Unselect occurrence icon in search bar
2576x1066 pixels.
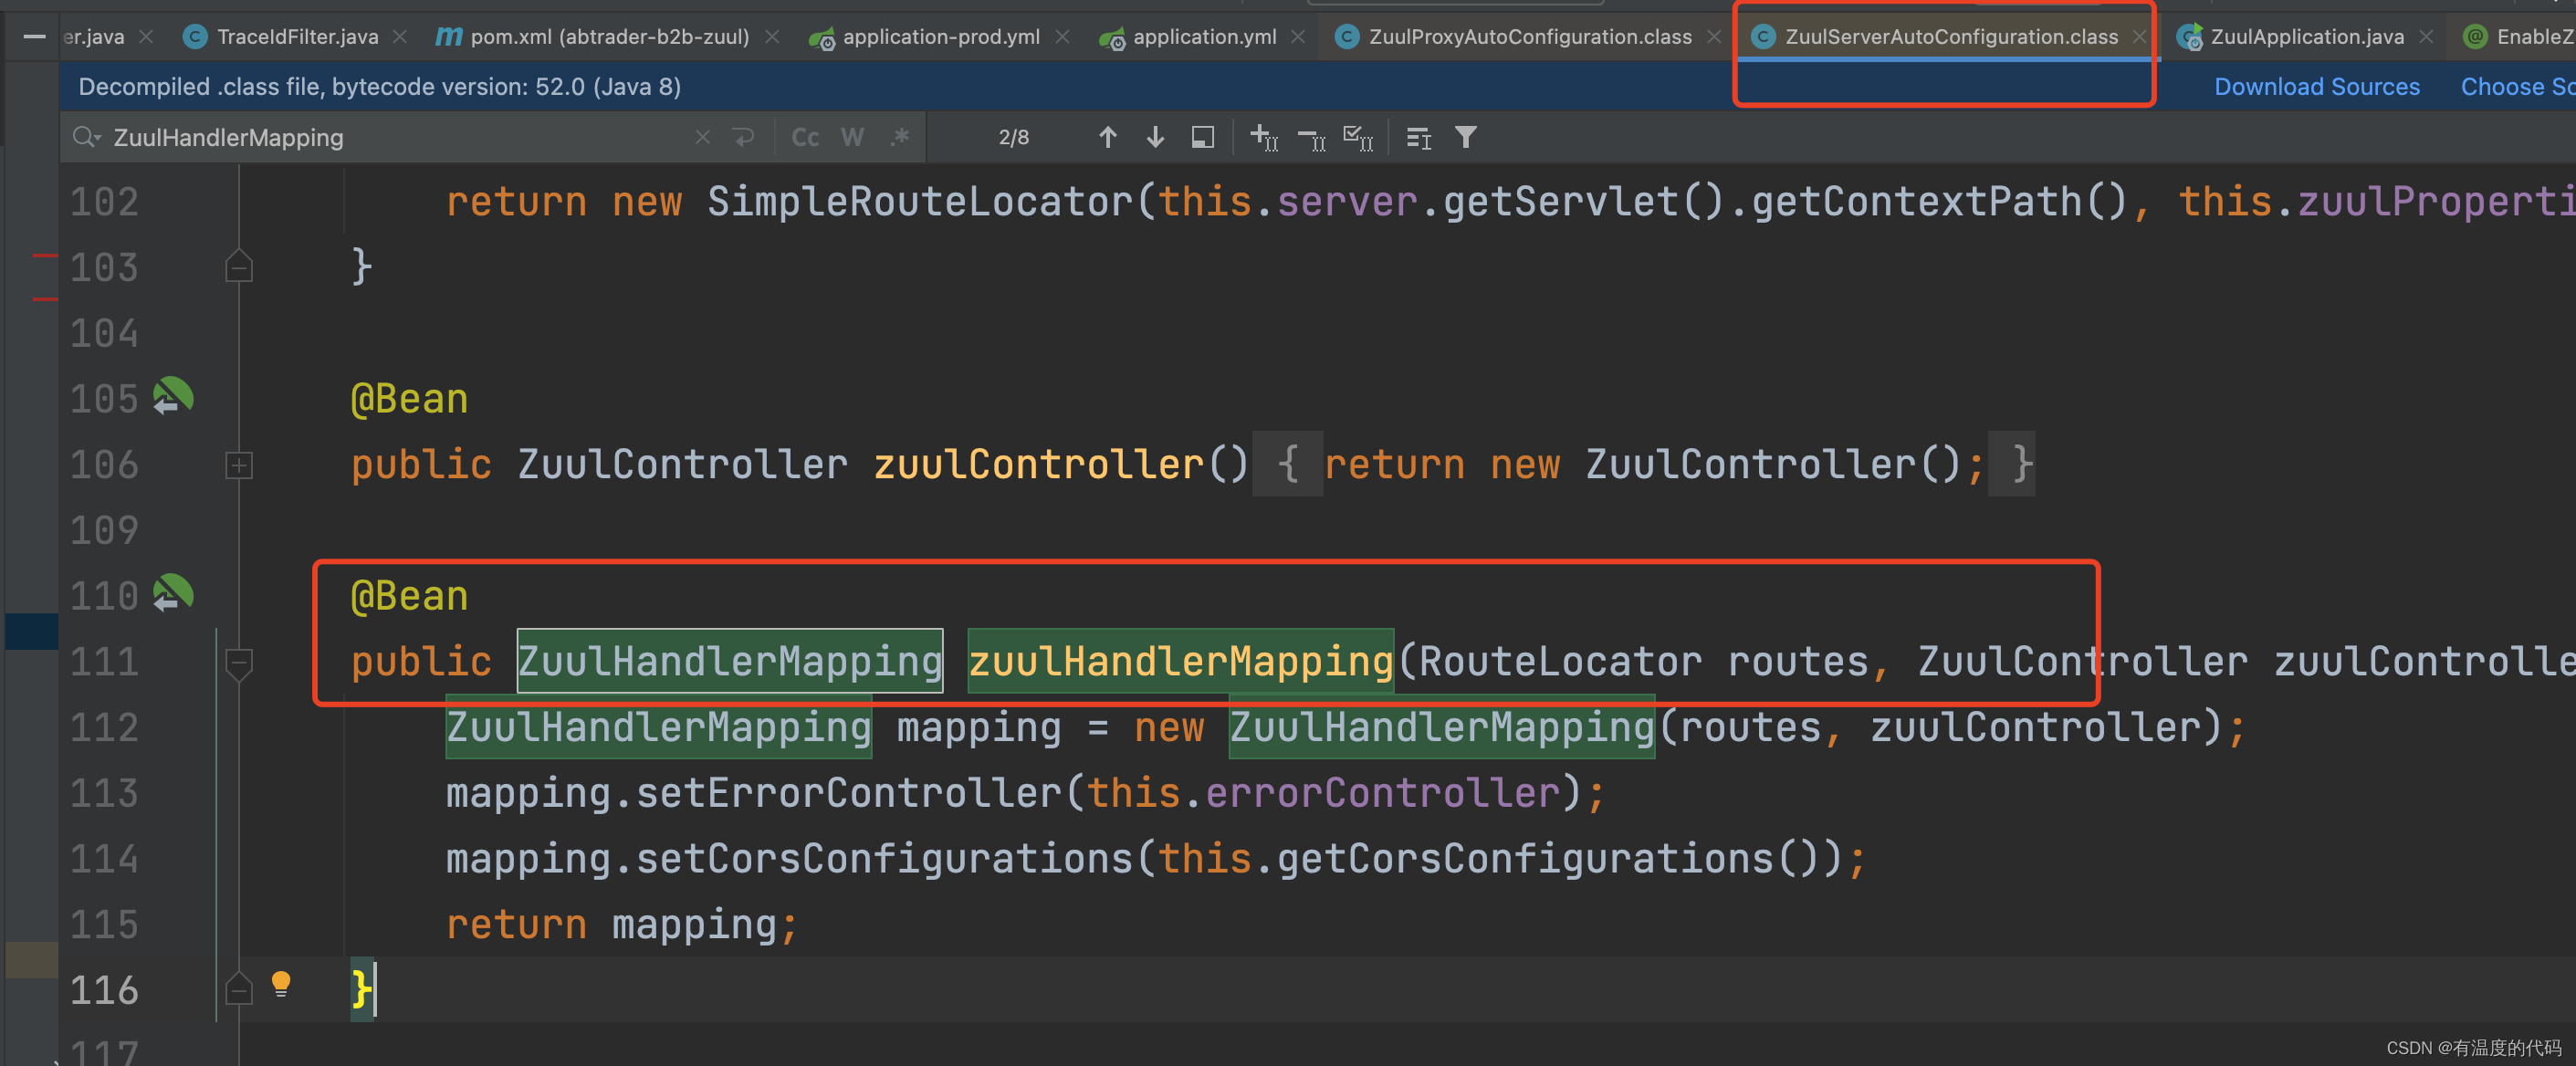[x=1311, y=137]
